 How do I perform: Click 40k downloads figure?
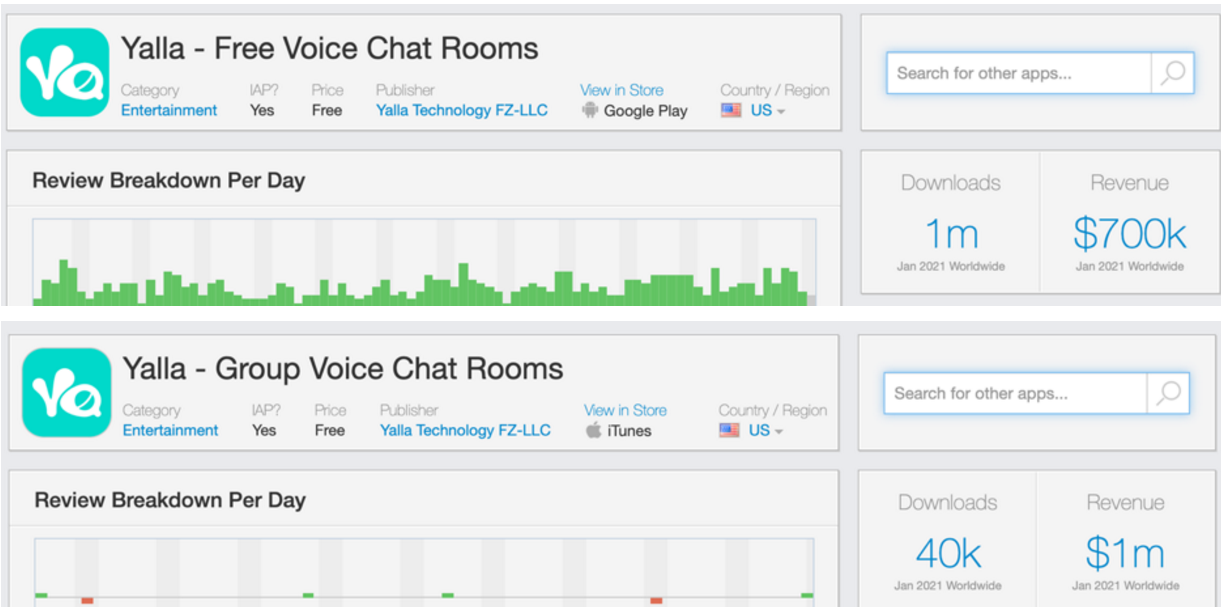(948, 553)
